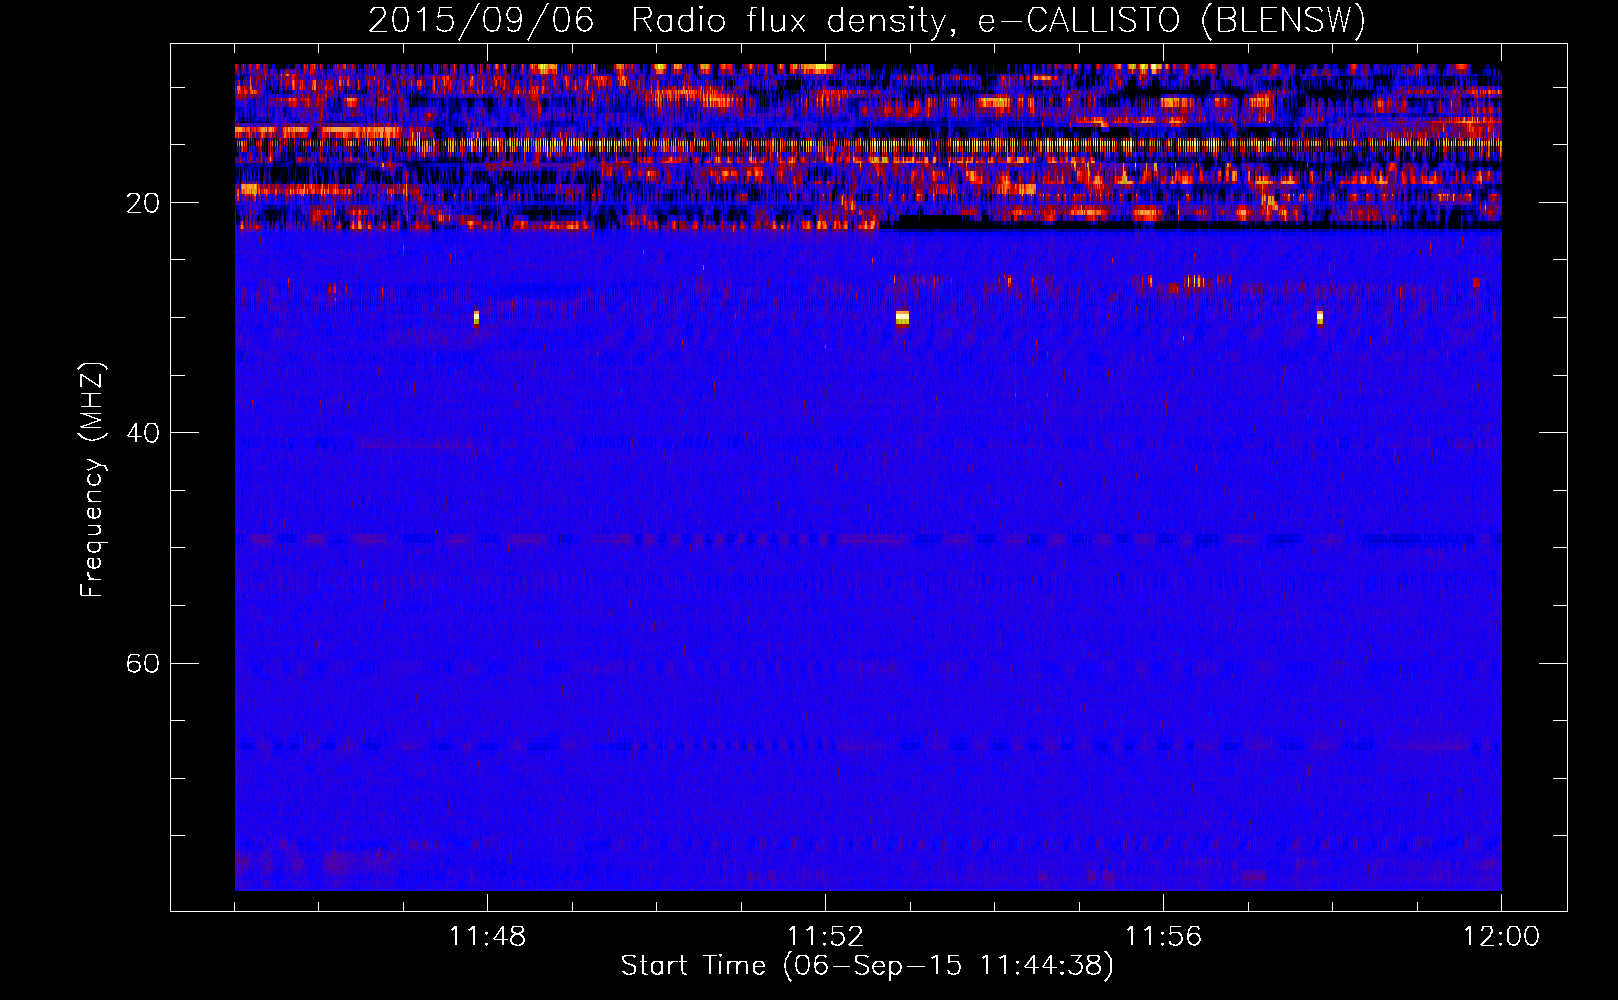Viewport: 1618px width, 1000px height.
Task: Click the 40 frequency tick label
Action: click(x=142, y=433)
